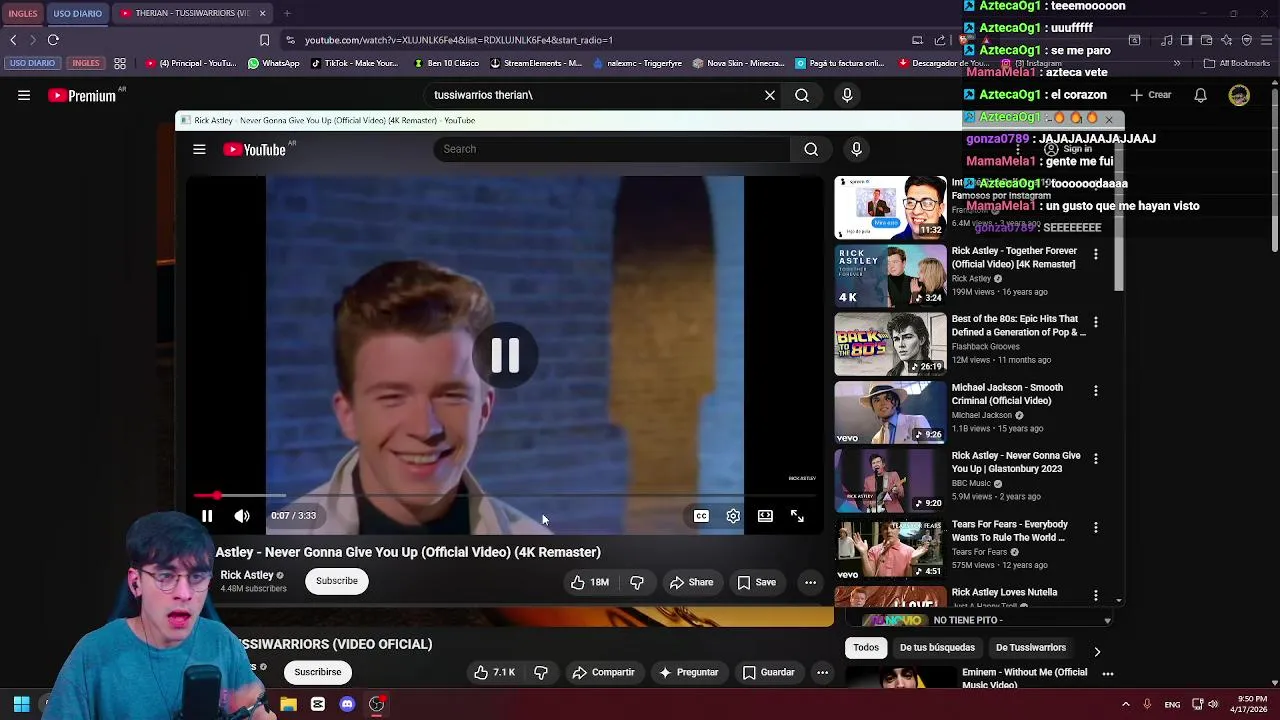Switch player to theater mode
Image resolution: width=1280 pixels, height=720 pixels.
pos(765,516)
